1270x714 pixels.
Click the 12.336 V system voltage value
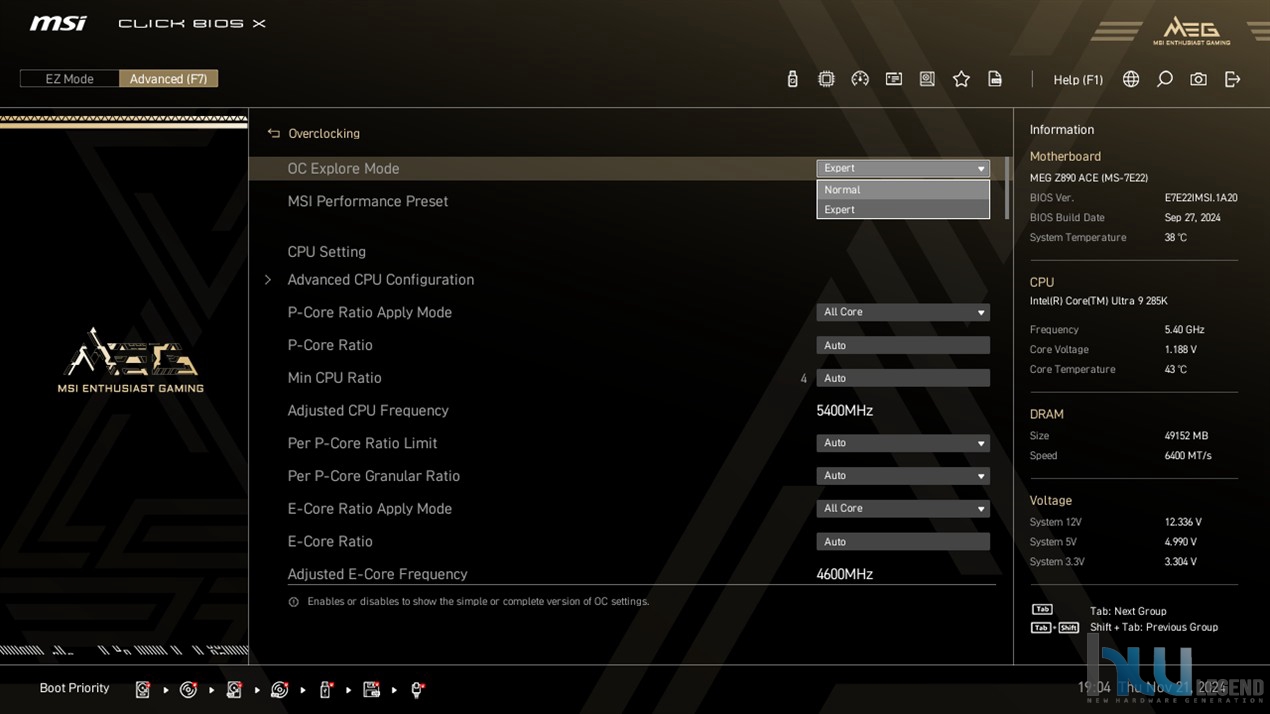(1183, 522)
